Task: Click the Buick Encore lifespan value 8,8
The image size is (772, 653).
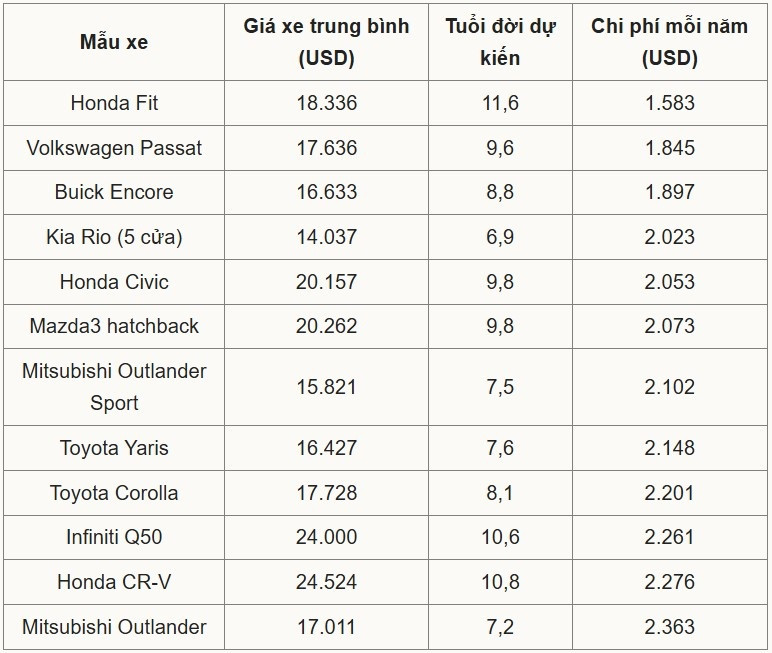Action: click(x=499, y=192)
